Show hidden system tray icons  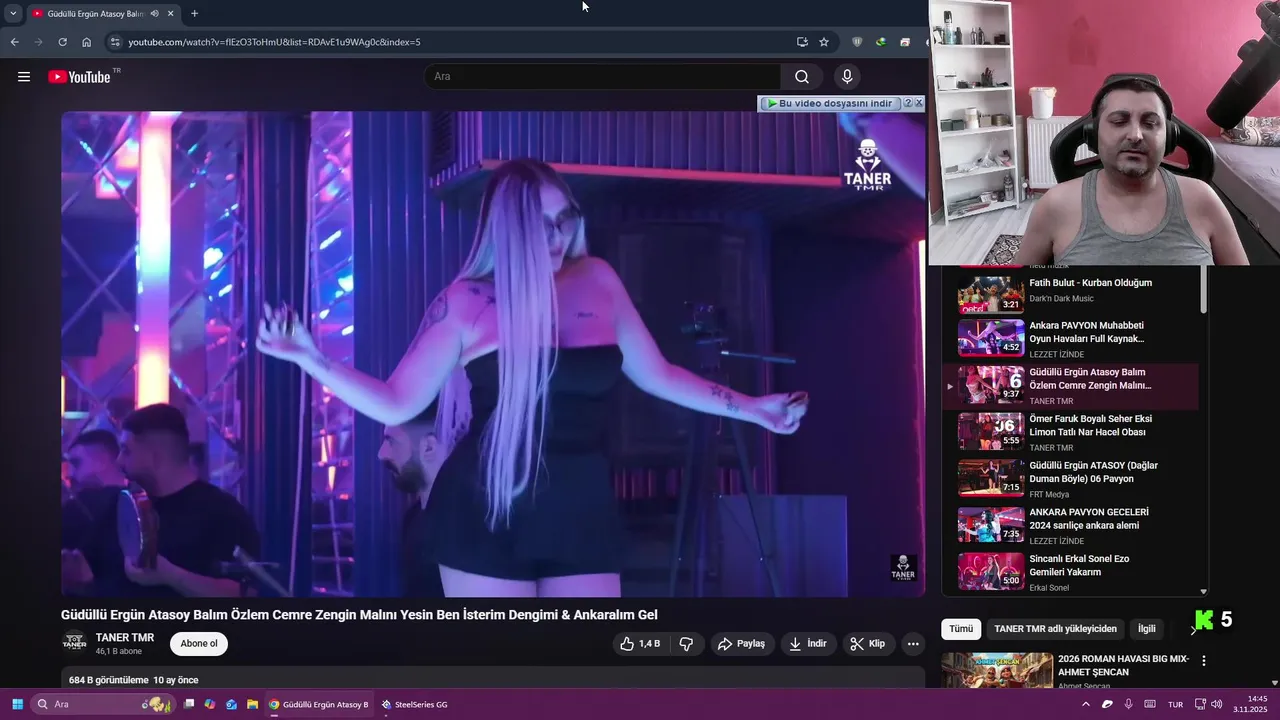(x=1086, y=704)
